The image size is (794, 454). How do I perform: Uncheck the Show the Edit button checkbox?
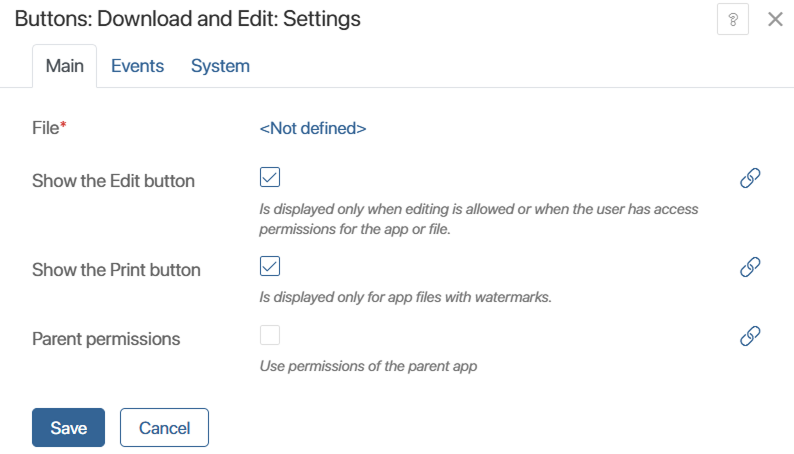pyautogui.click(x=270, y=177)
